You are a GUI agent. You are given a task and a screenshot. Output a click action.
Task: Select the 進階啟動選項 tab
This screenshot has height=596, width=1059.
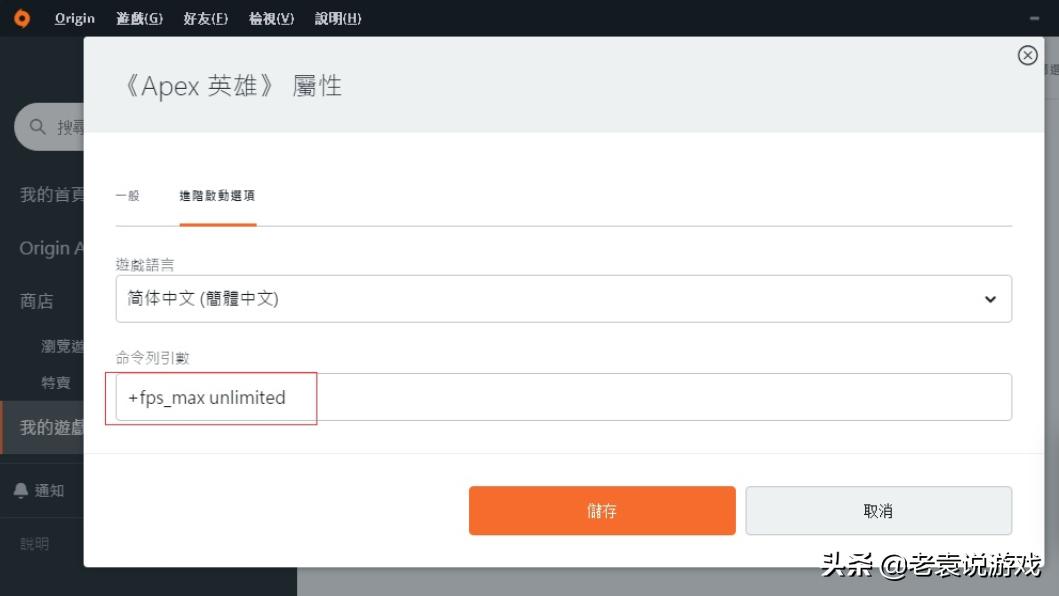pos(218,196)
